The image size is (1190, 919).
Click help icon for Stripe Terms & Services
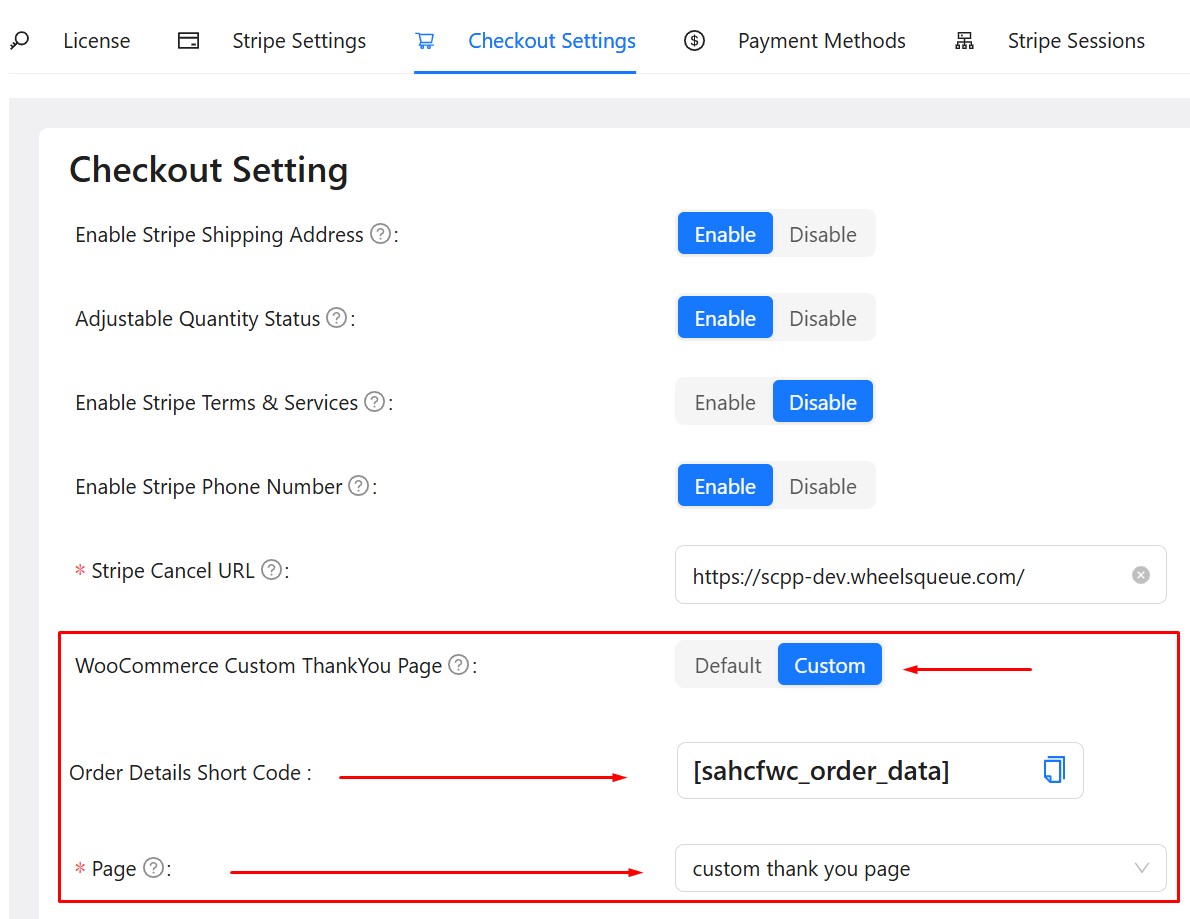(374, 402)
